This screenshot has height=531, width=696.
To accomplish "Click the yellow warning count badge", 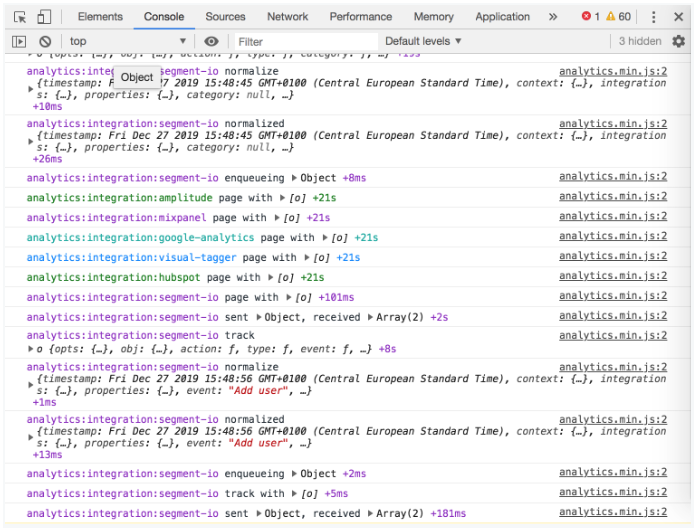I will pyautogui.click(x=618, y=17).
